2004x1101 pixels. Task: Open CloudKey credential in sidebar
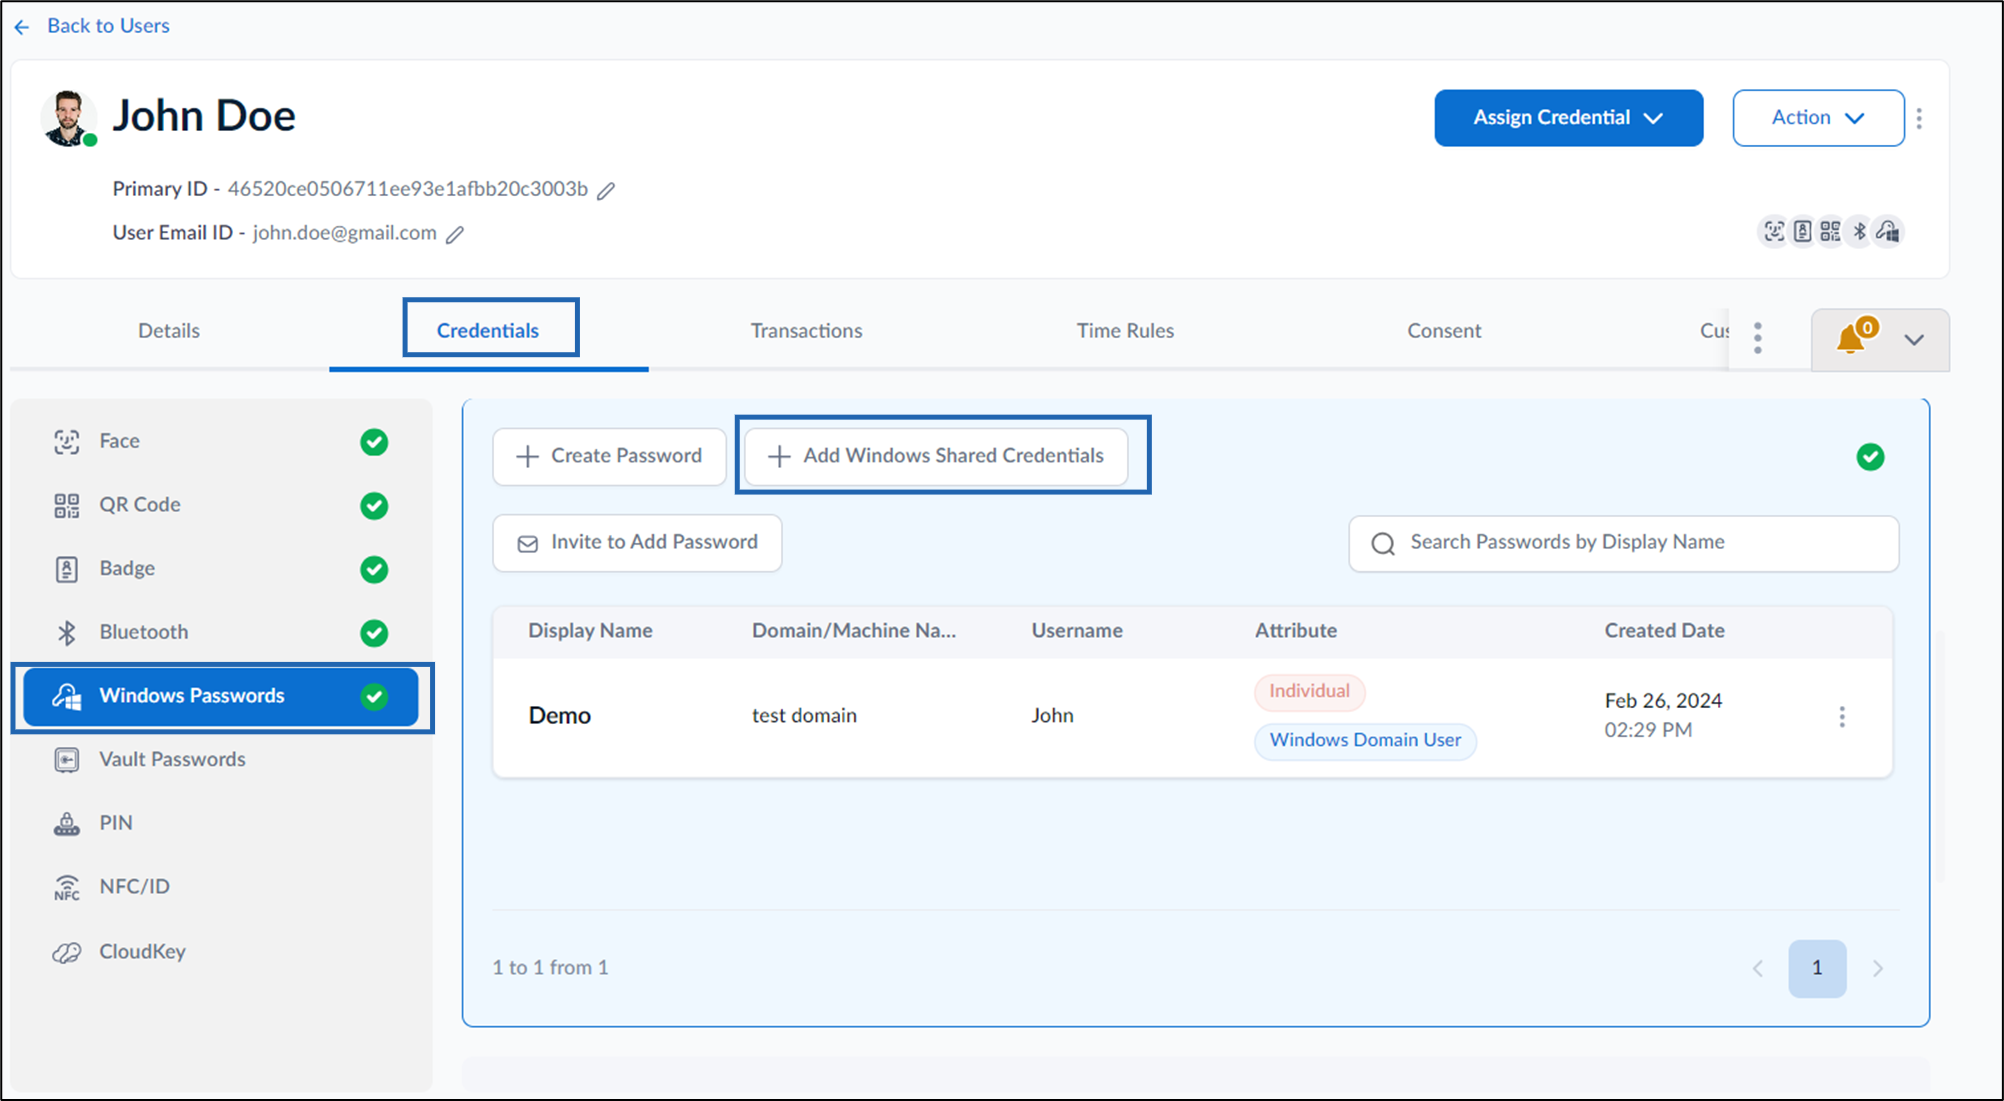221,951
